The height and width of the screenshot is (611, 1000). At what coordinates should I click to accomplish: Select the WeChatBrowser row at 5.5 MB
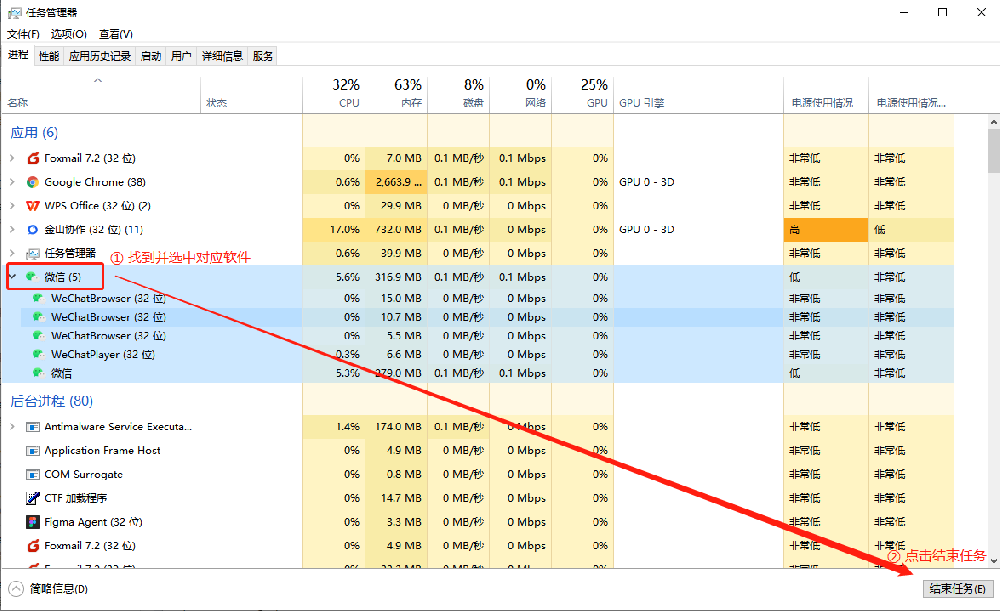coord(478,335)
